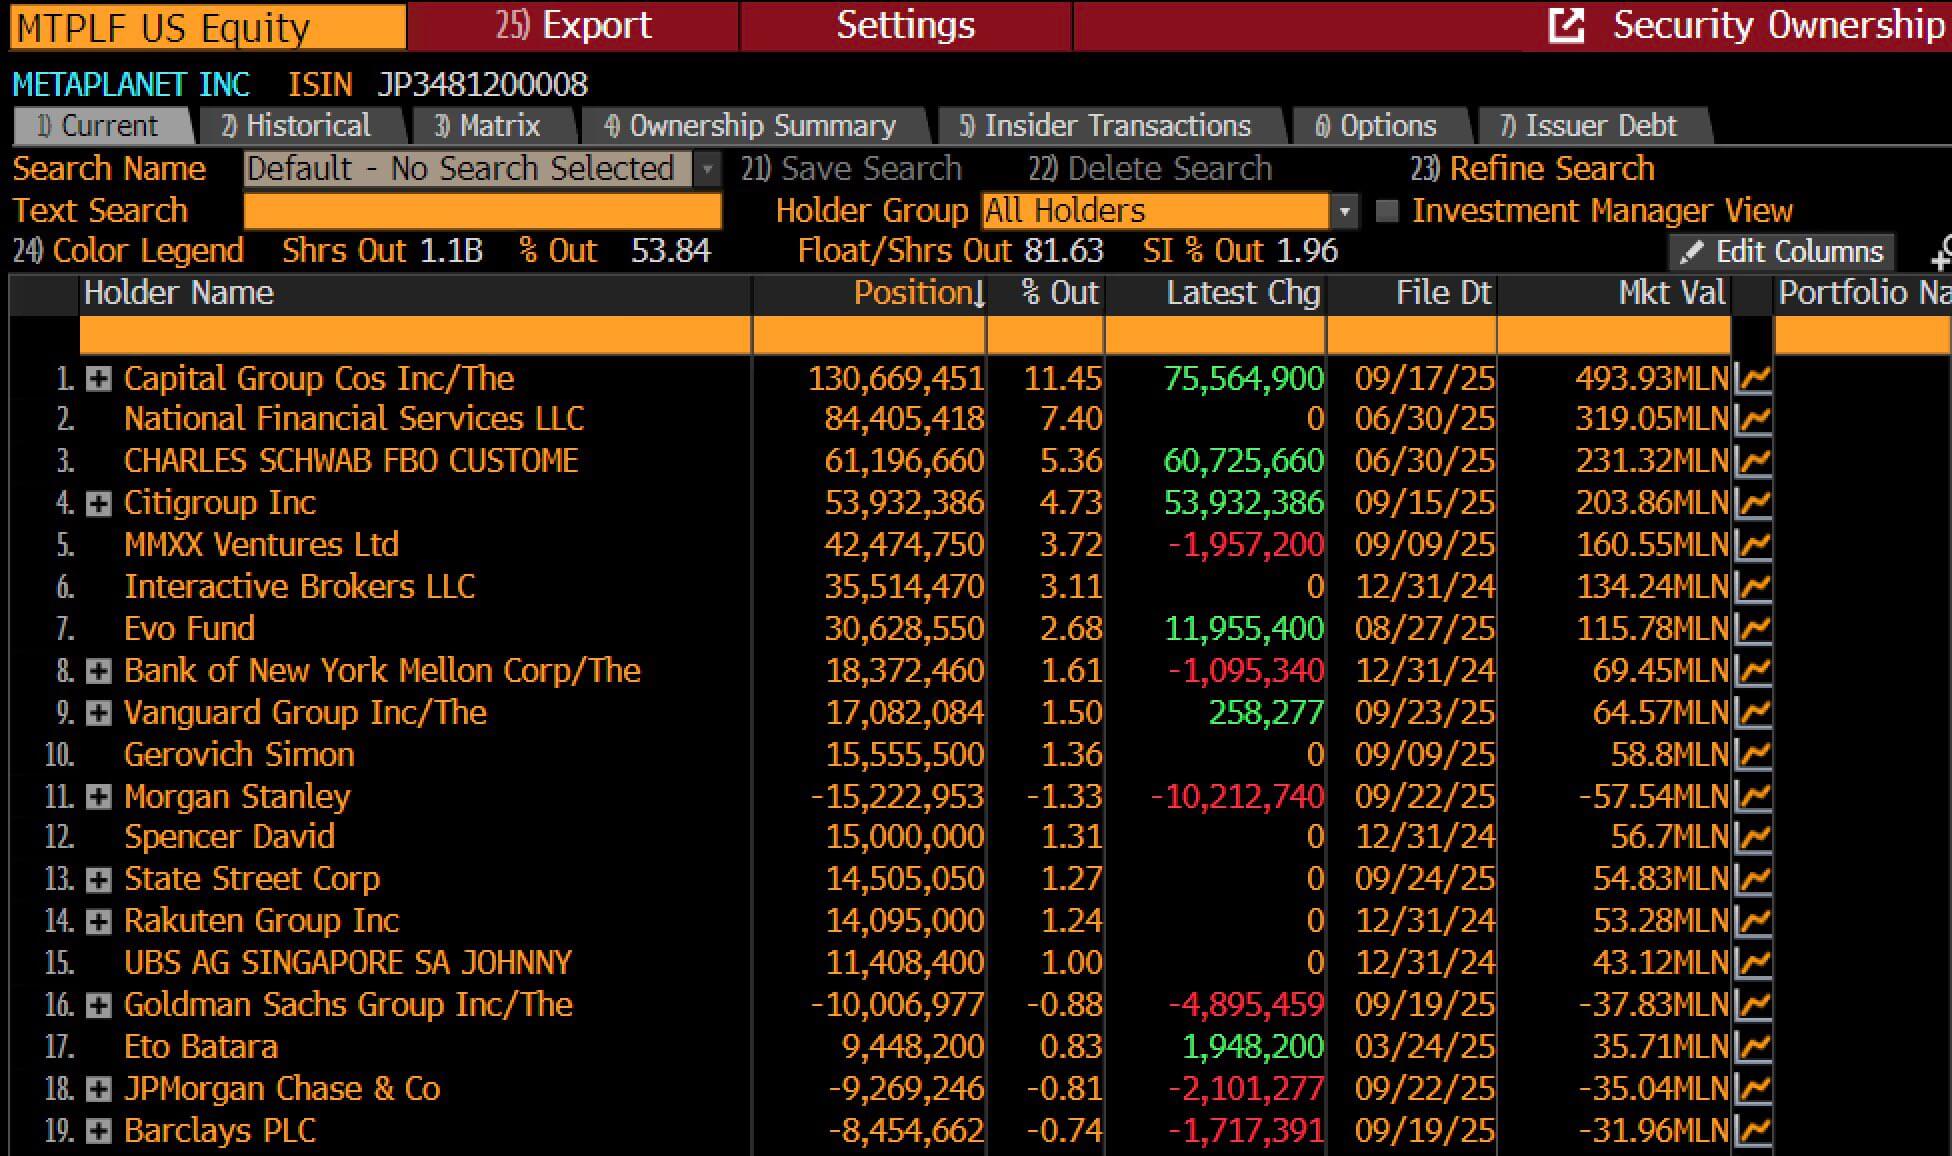
Task: Open the Search Name dropdown
Action: [x=708, y=168]
